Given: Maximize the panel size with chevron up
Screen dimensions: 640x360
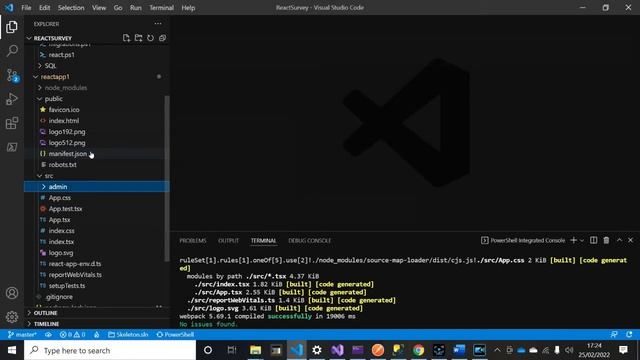Looking at the screenshot, I should (x=619, y=240).
